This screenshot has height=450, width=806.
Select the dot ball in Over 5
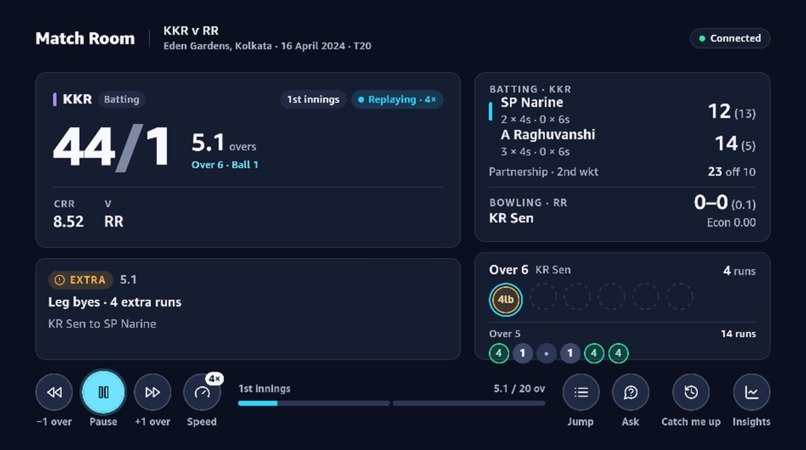546,353
